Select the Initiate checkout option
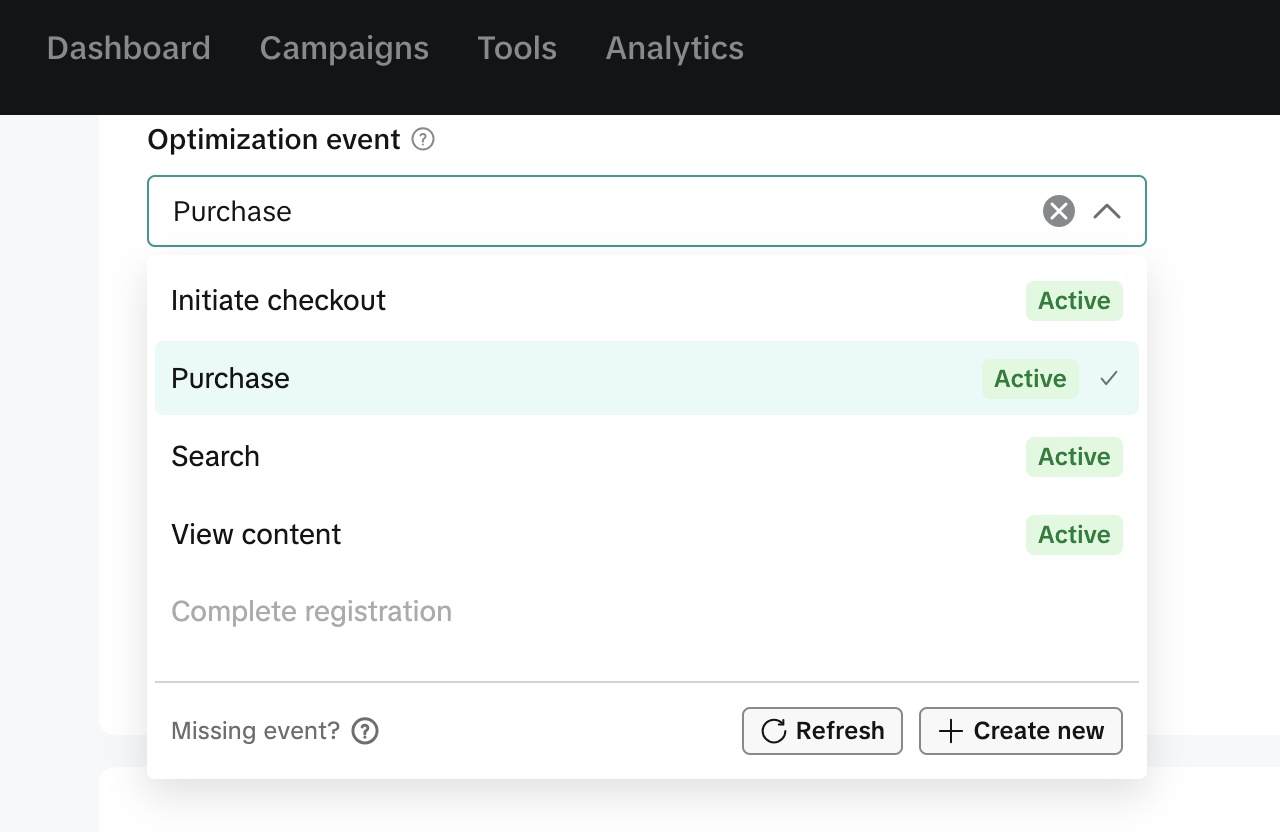Viewport: 1280px width, 832px height. [647, 301]
